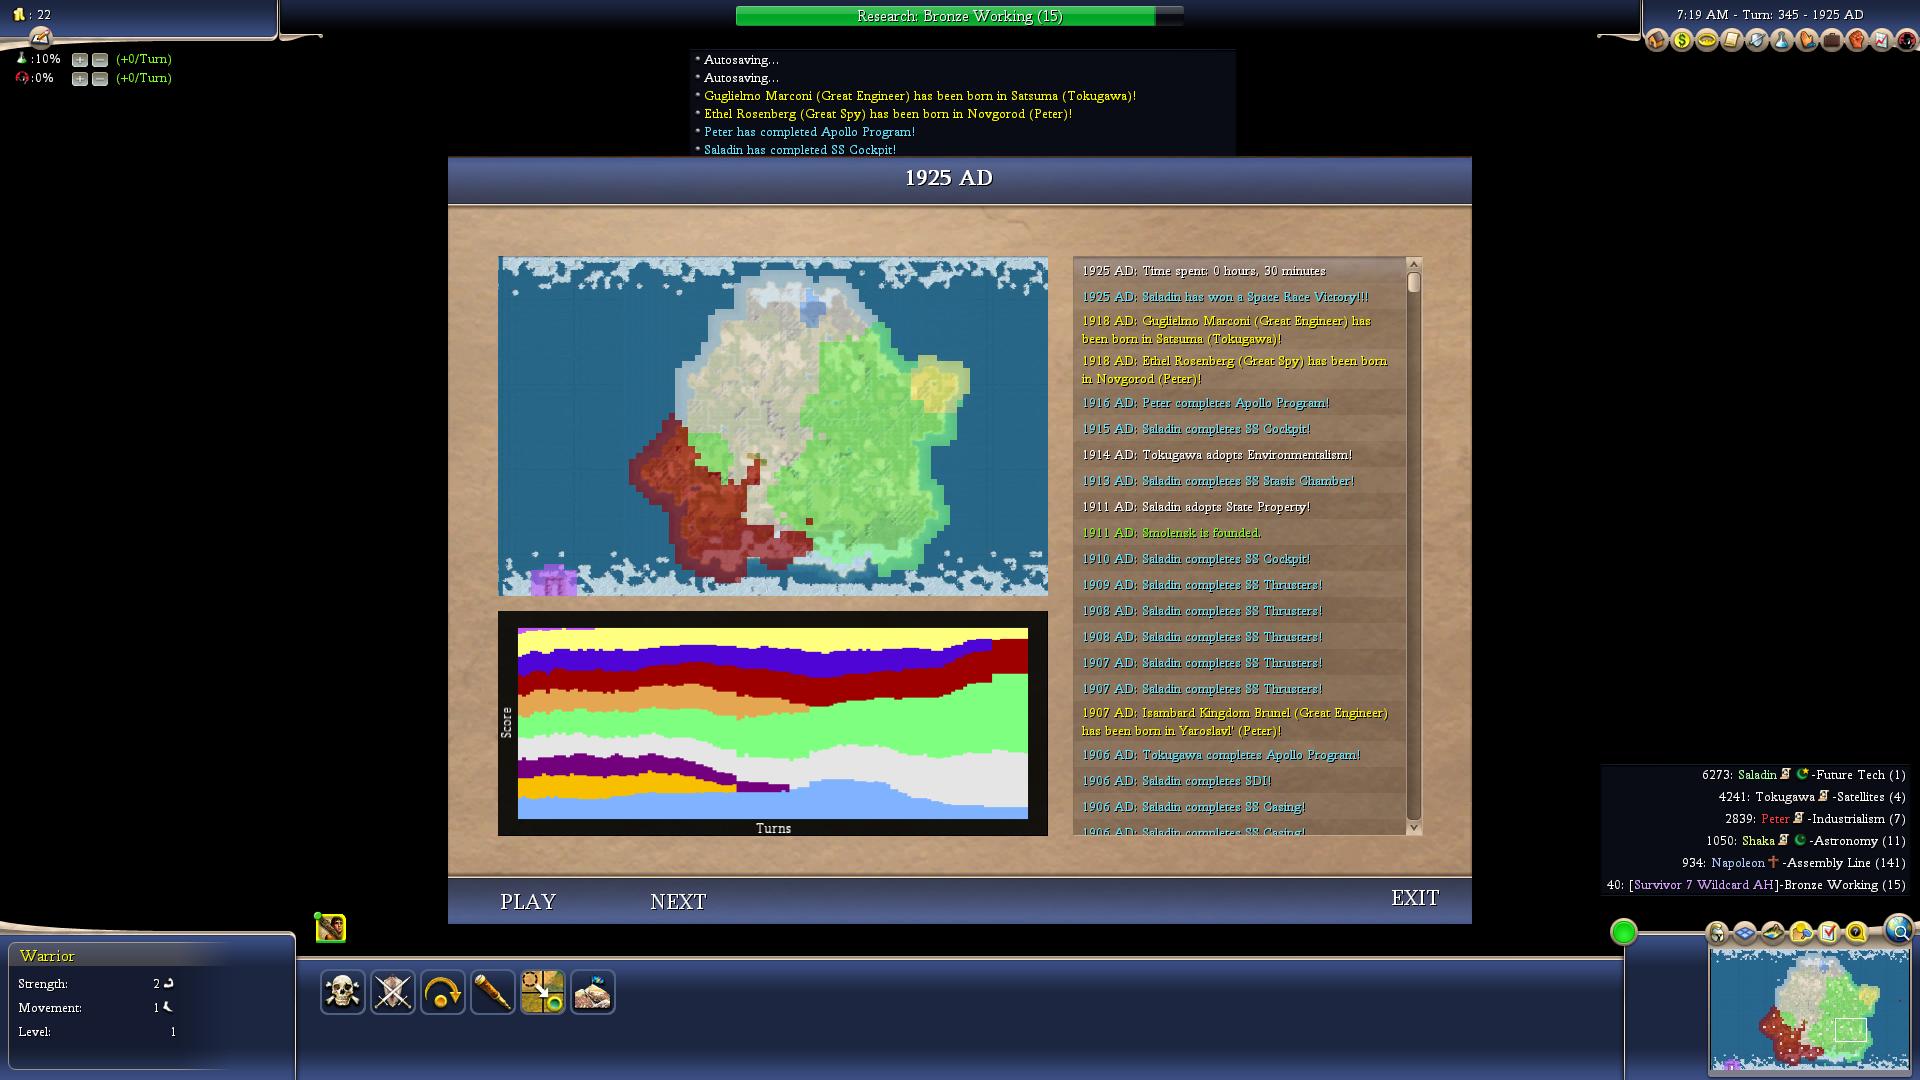Click the replay world map
The width and height of the screenshot is (1920, 1080).
pos(773,426)
